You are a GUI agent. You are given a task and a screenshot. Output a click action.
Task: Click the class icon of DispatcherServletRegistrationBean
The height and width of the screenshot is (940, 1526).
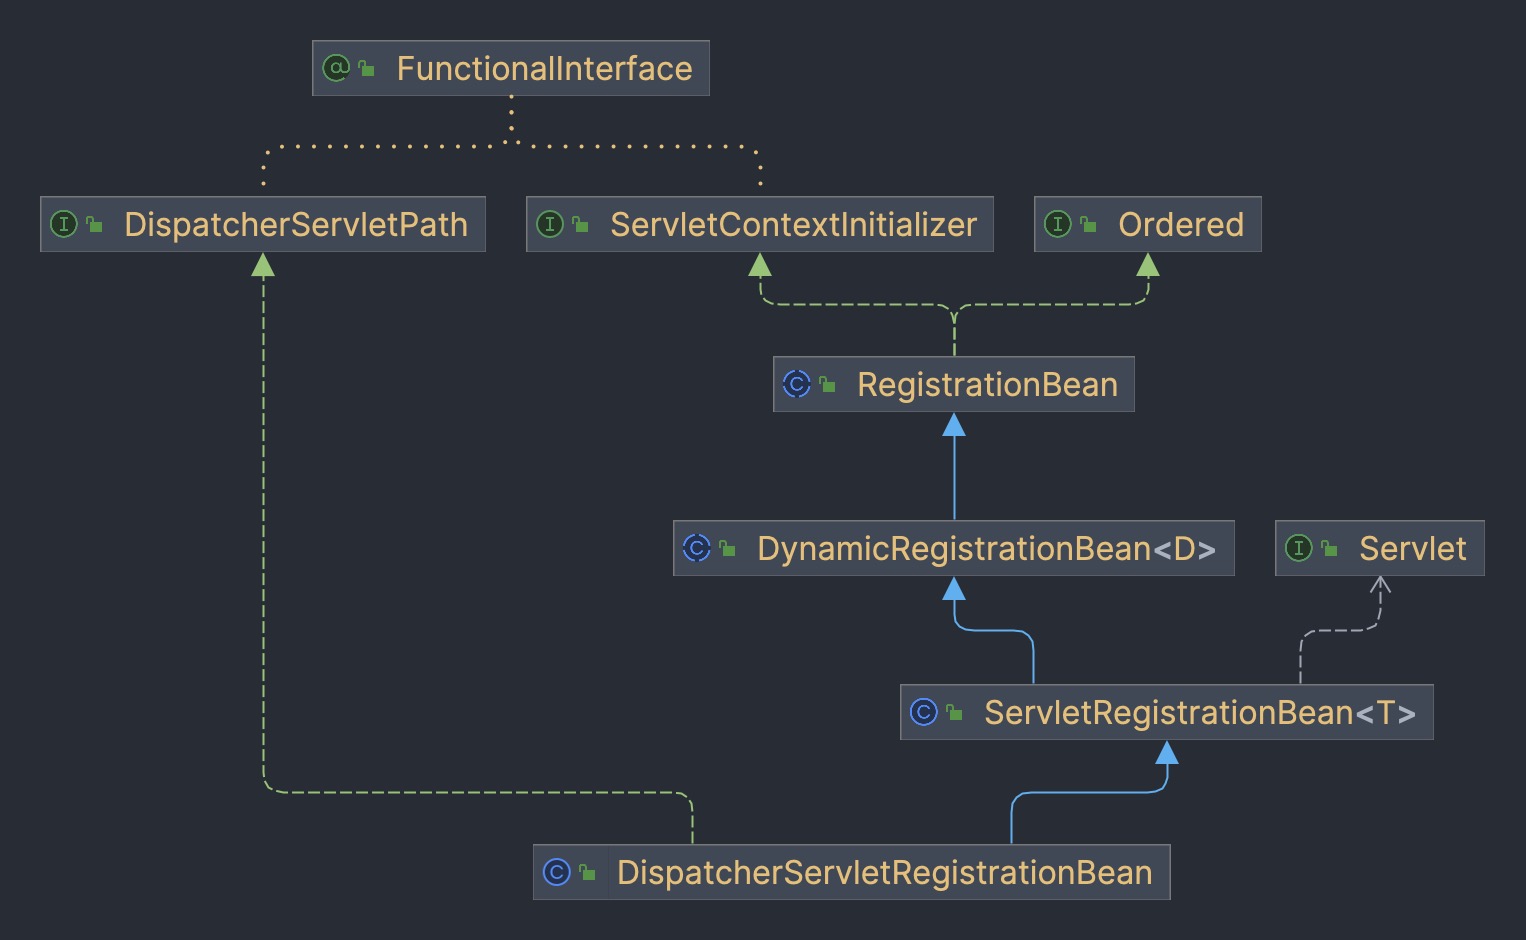click(x=557, y=872)
